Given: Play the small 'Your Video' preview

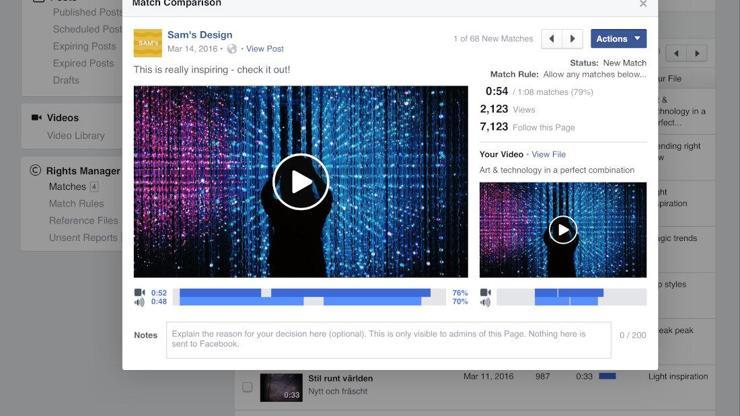Looking at the screenshot, I should click(x=563, y=230).
